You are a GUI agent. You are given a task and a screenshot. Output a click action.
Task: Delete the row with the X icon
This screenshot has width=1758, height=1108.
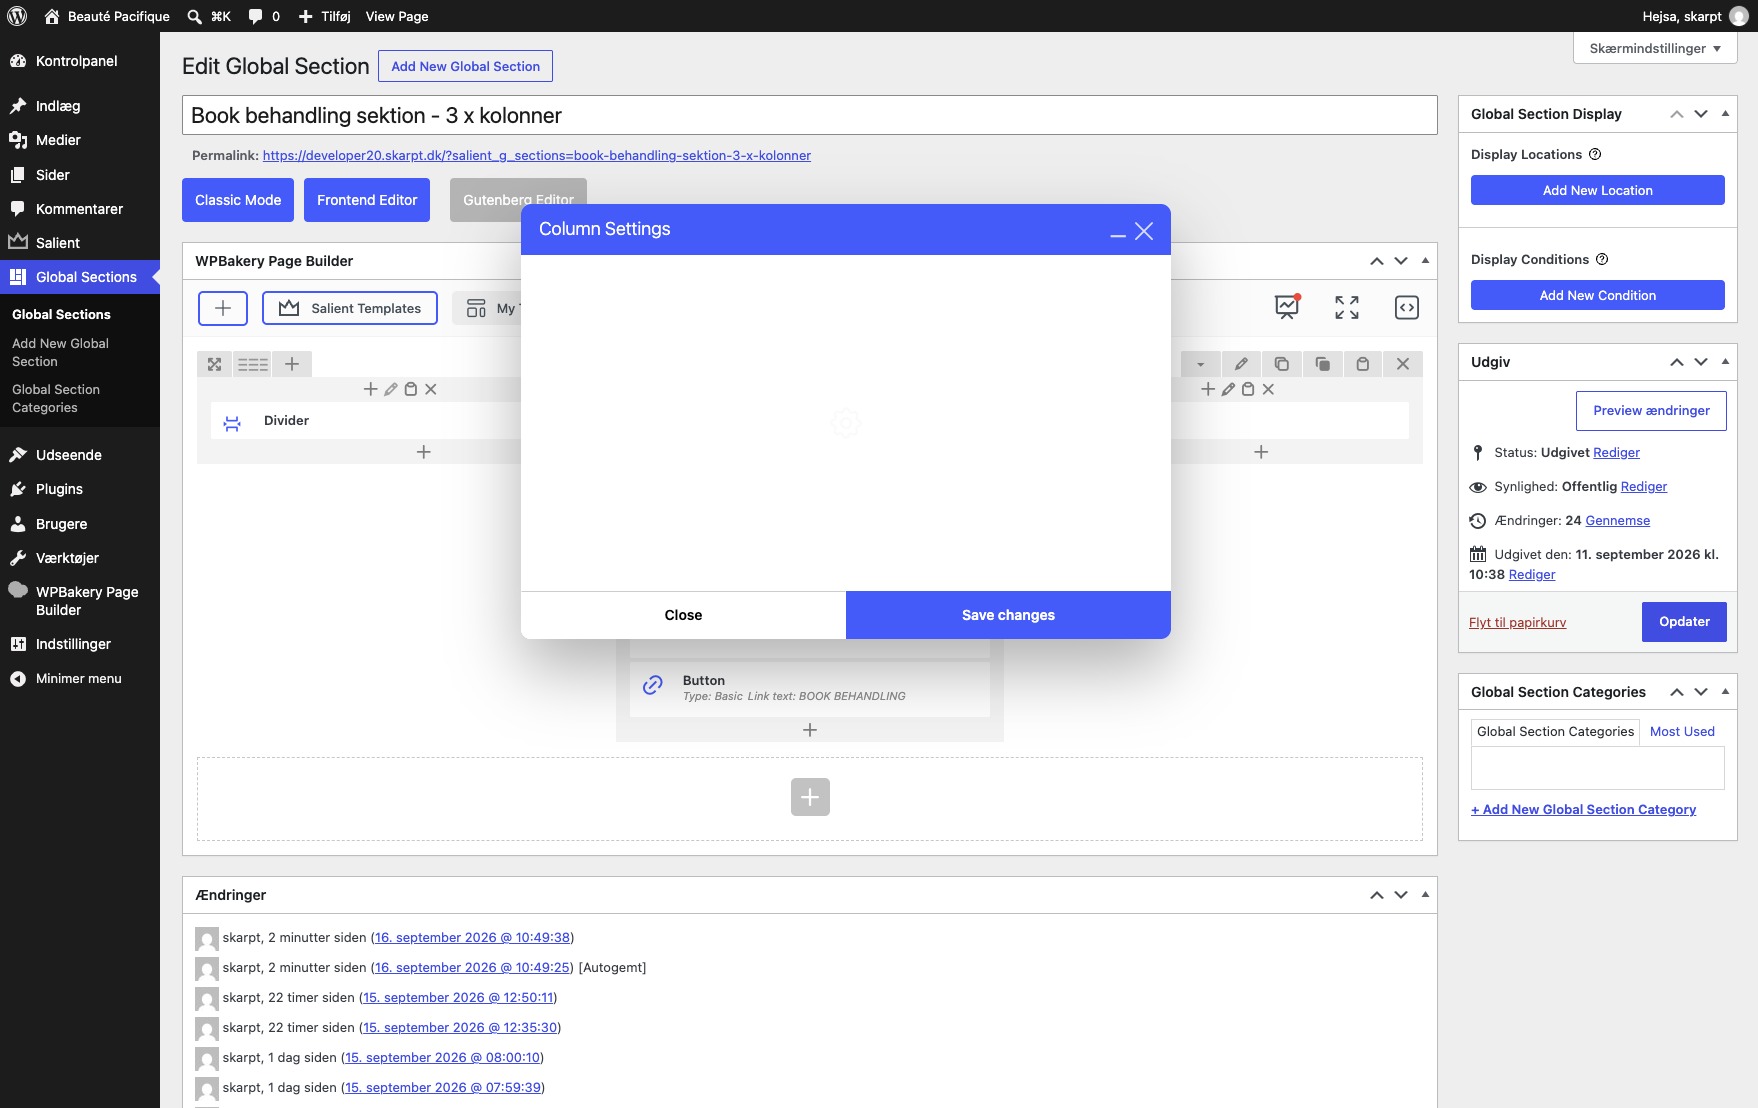pos(1403,364)
